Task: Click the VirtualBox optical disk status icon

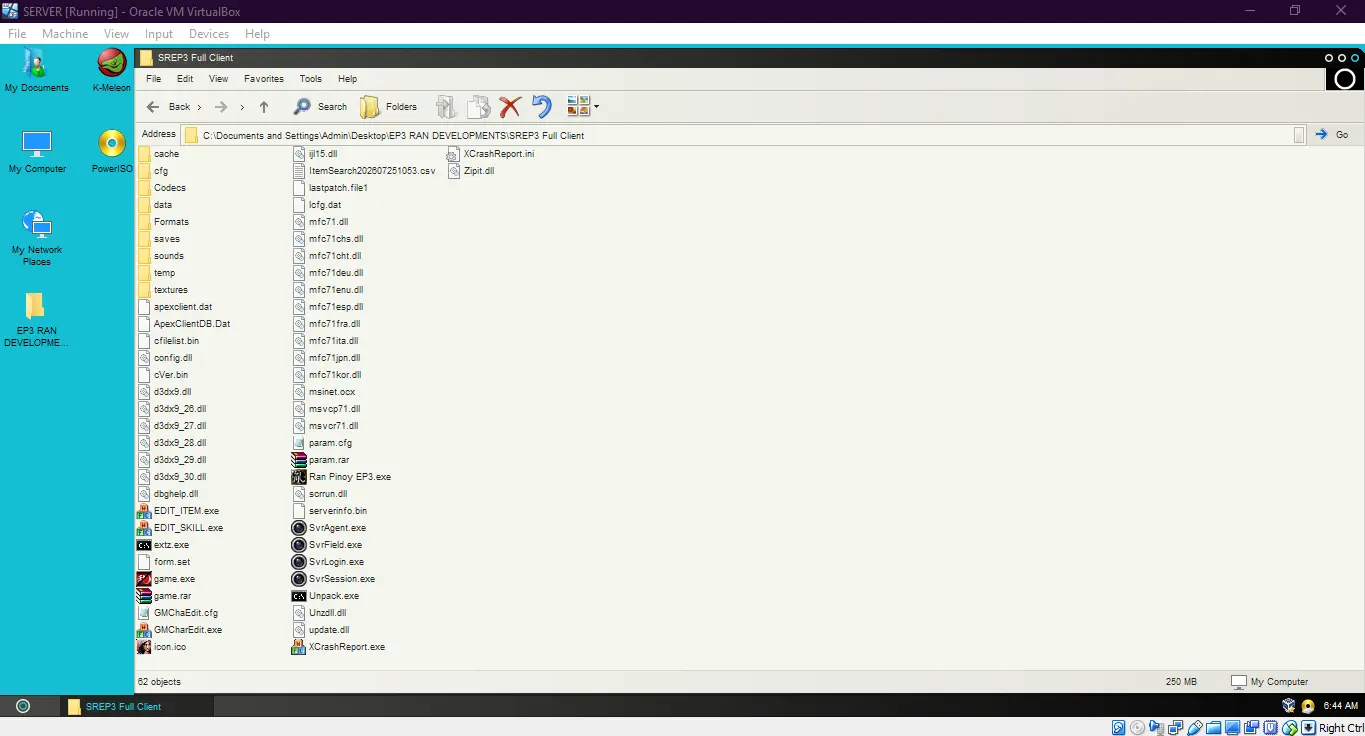Action: click(1138, 728)
